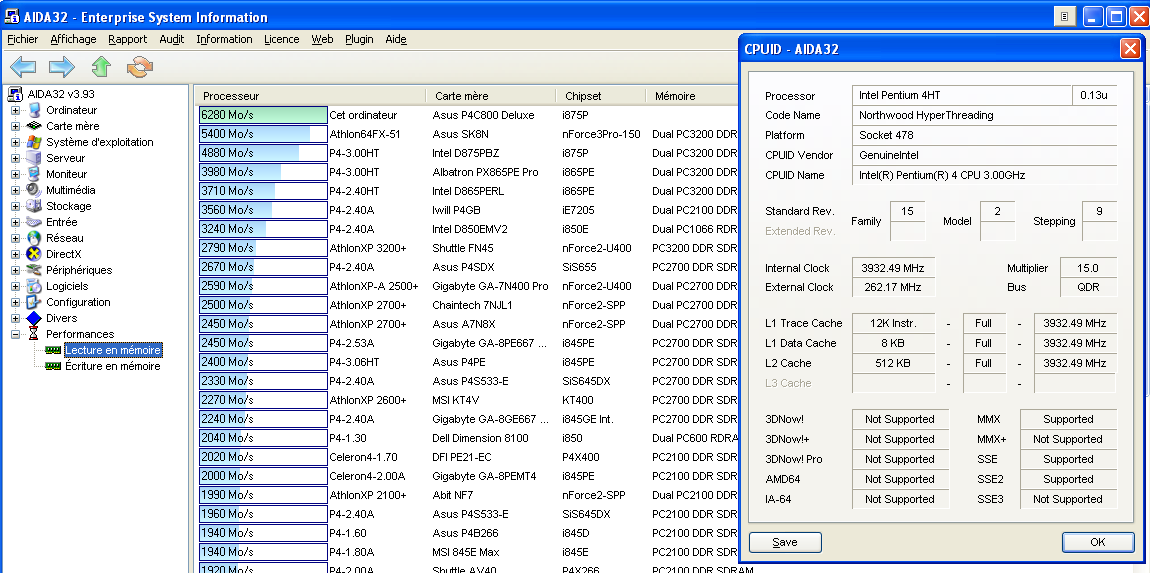Expand the Logiciels tree node

tap(15, 286)
